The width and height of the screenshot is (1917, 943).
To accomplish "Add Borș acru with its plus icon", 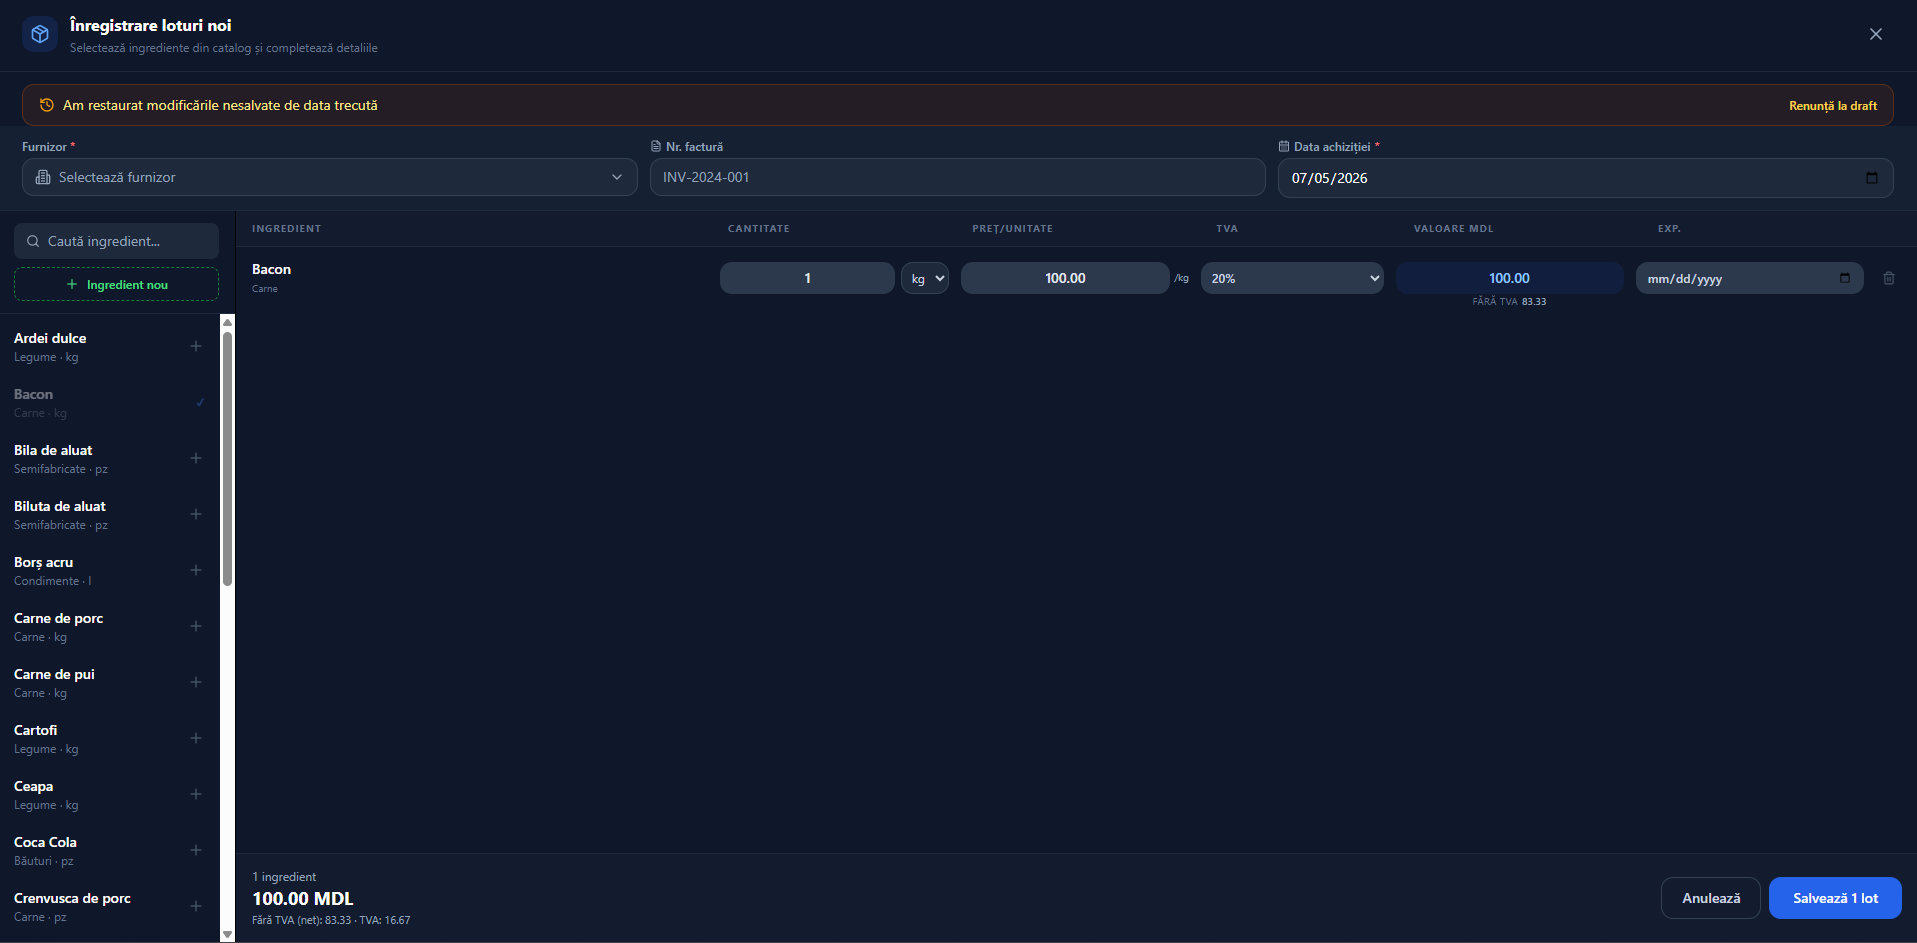I will tap(196, 570).
